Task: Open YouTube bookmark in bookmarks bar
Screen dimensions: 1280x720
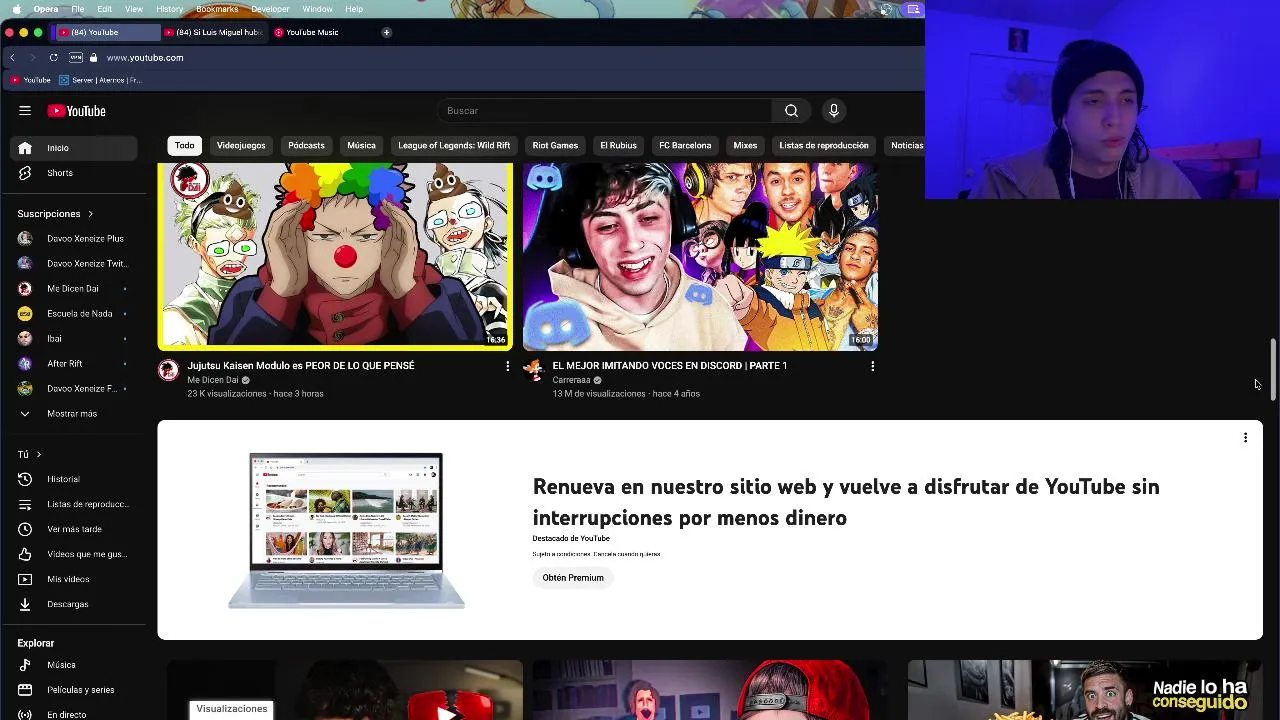Action: pos(30,80)
